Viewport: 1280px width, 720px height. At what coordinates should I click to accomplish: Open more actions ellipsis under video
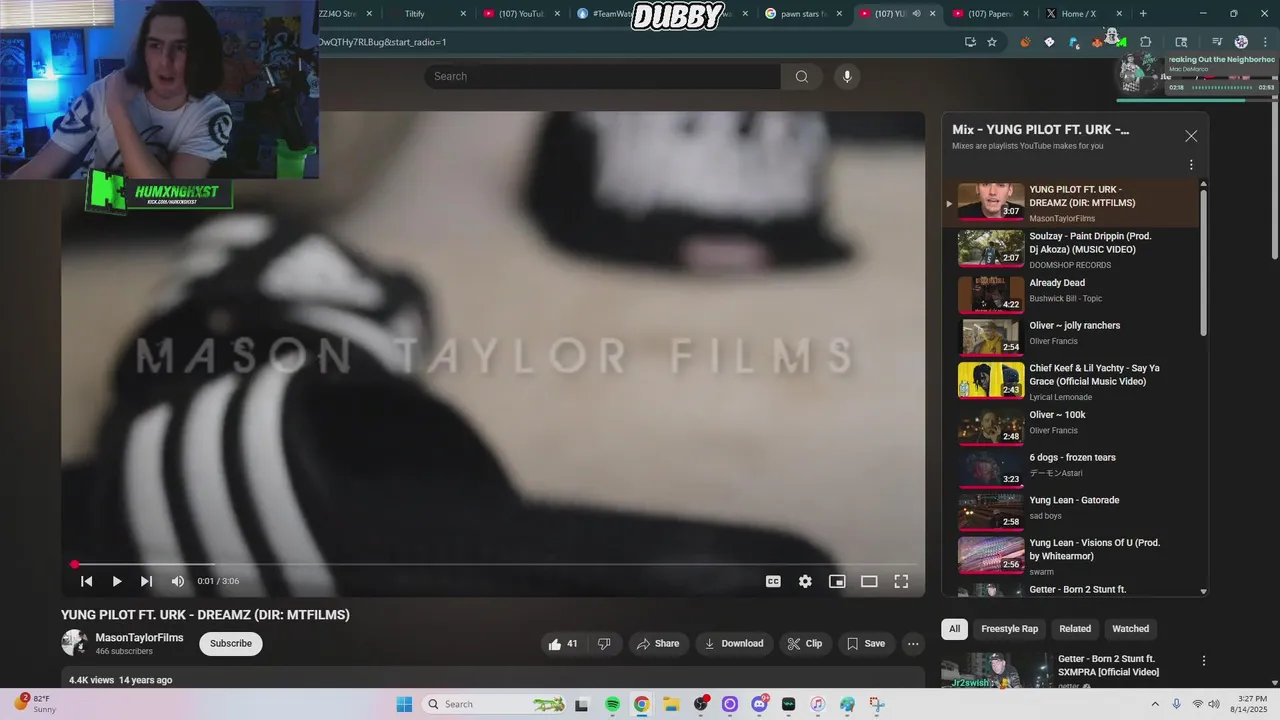pyautogui.click(x=913, y=644)
